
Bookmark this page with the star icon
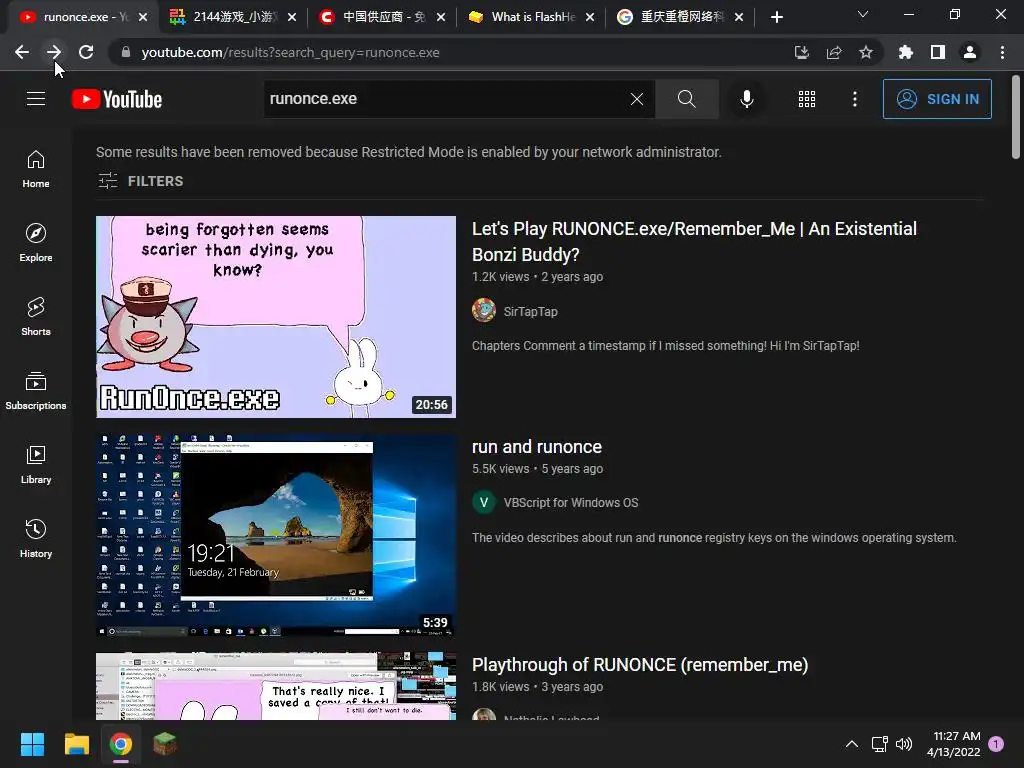(866, 52)
